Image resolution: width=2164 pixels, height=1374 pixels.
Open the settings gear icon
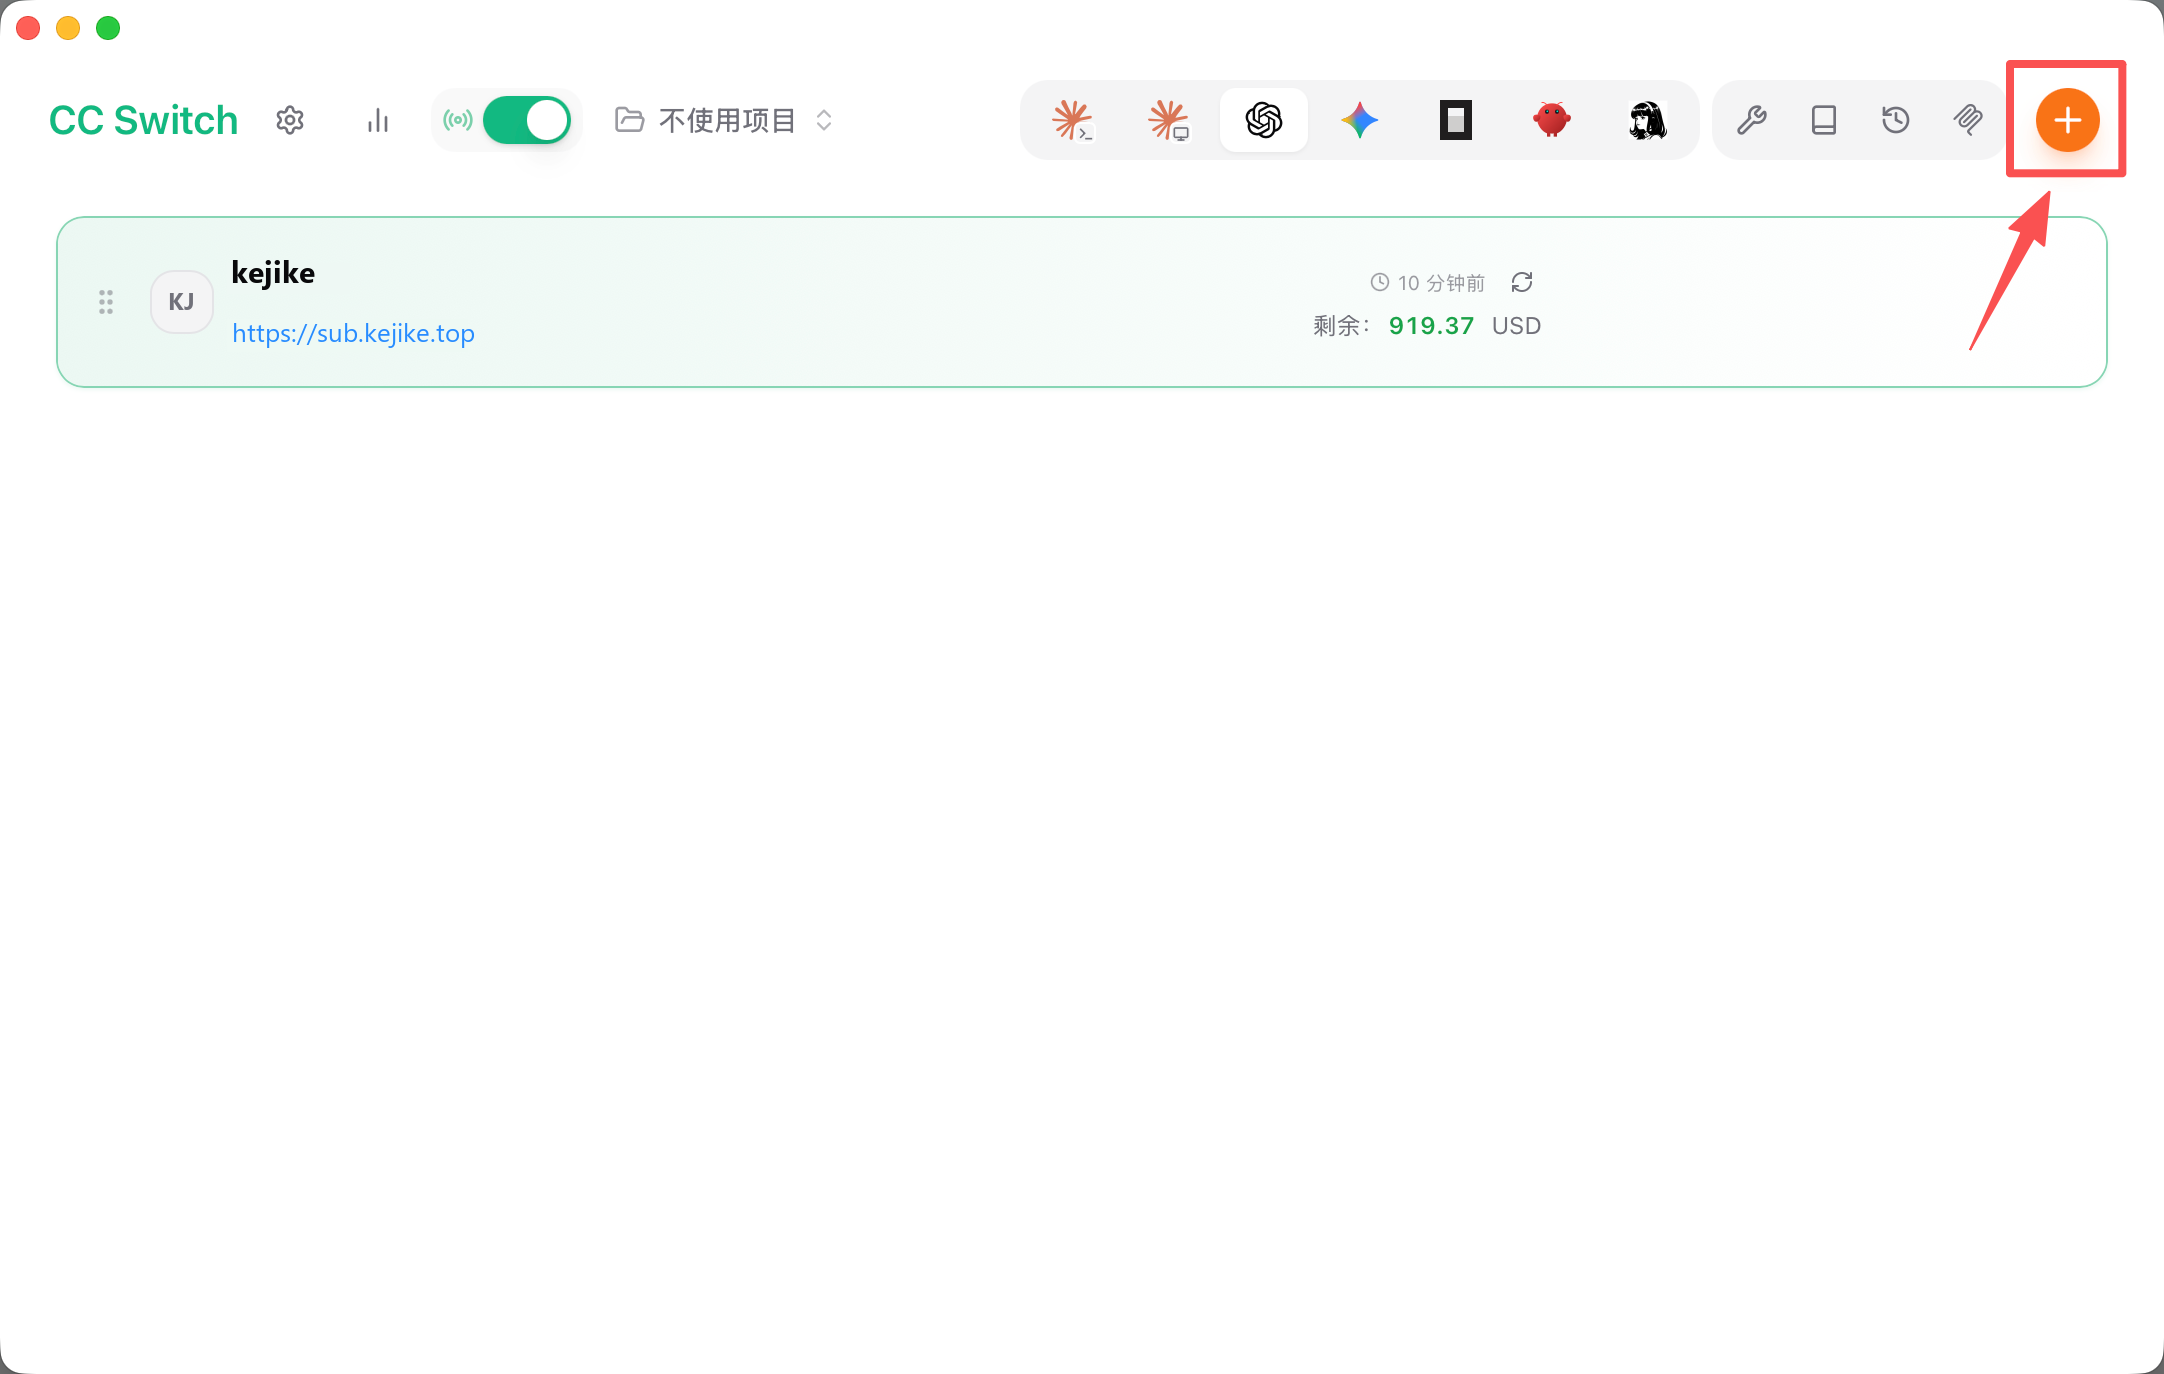point(290,120)
